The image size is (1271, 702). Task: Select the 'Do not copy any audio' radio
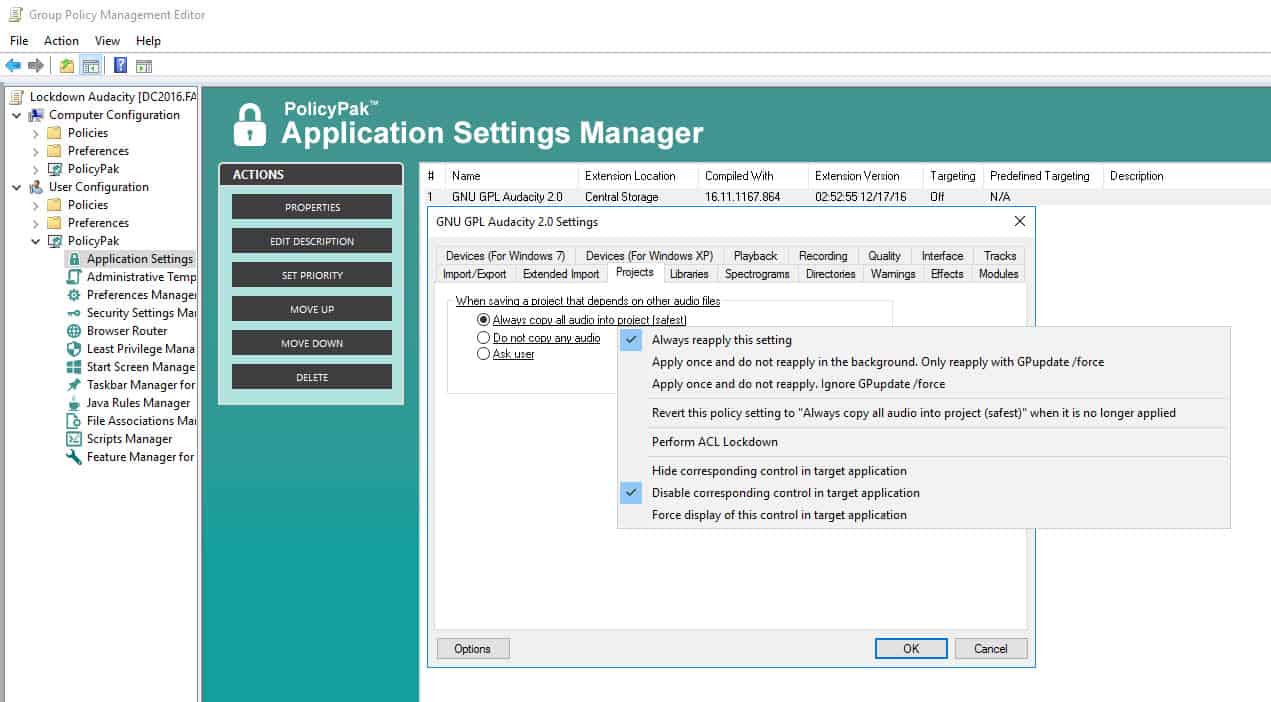pos(484,338)
